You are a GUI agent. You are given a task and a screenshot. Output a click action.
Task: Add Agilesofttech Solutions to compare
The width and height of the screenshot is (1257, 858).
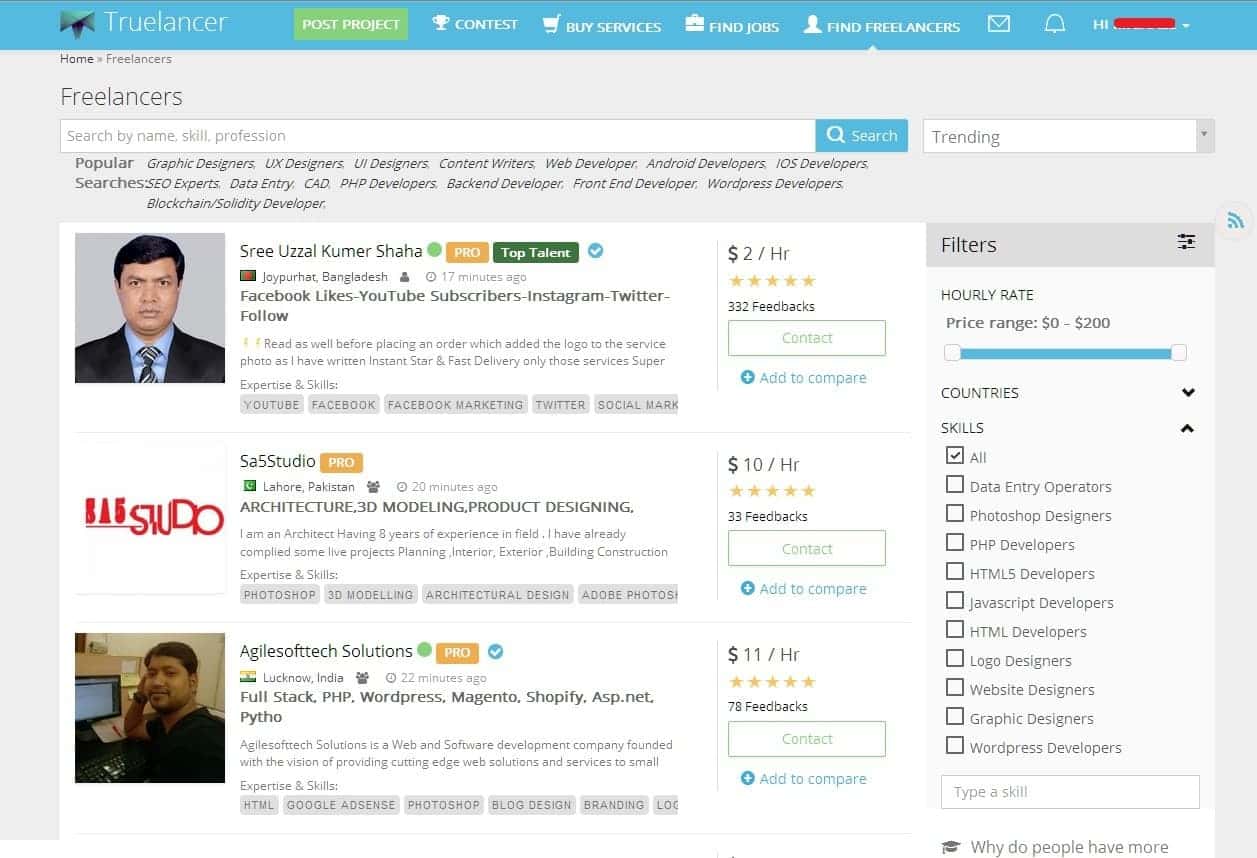(803, 779)
